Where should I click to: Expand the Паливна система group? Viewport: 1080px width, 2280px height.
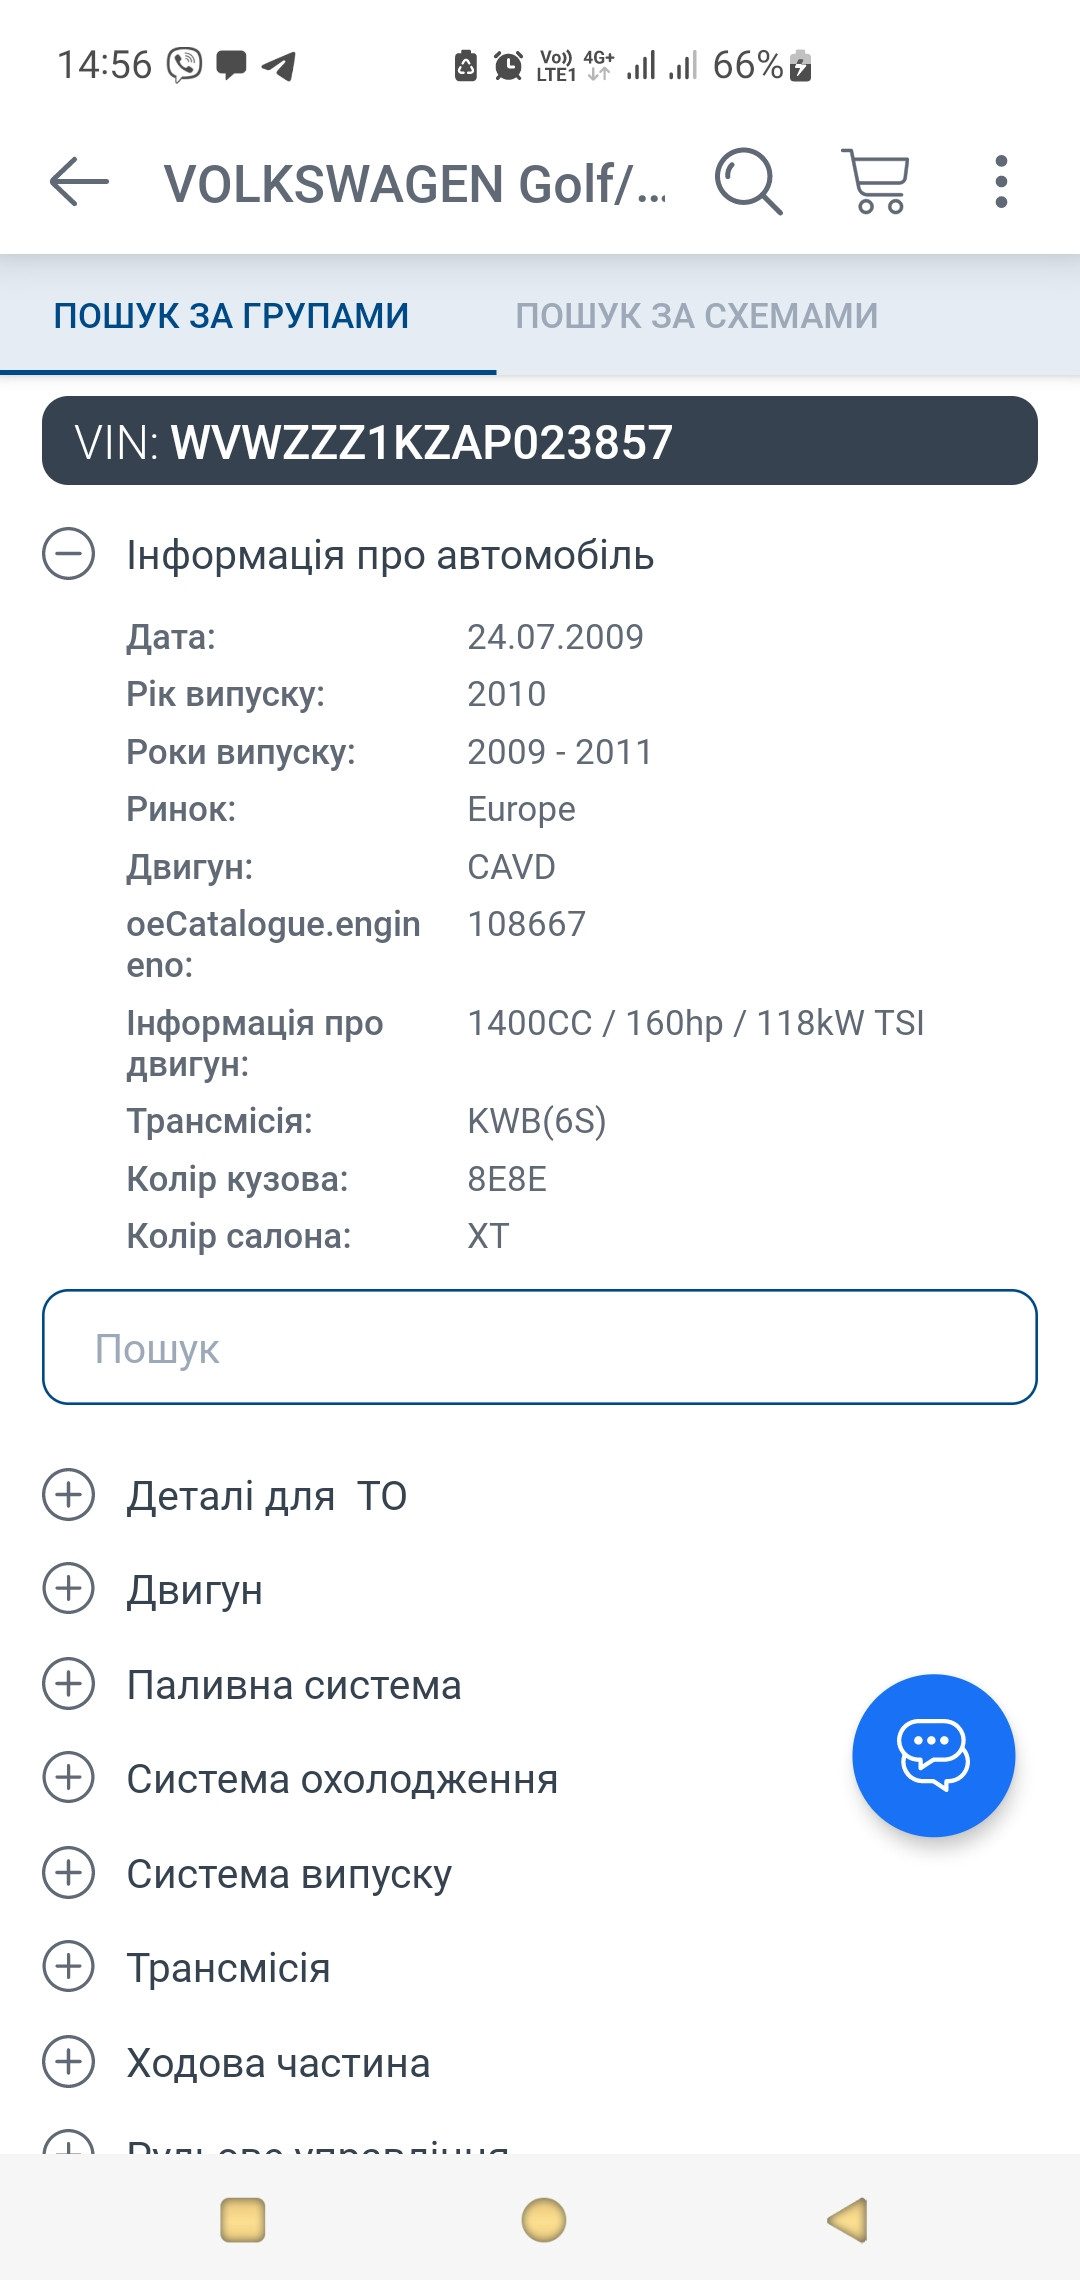[69, 1684]
